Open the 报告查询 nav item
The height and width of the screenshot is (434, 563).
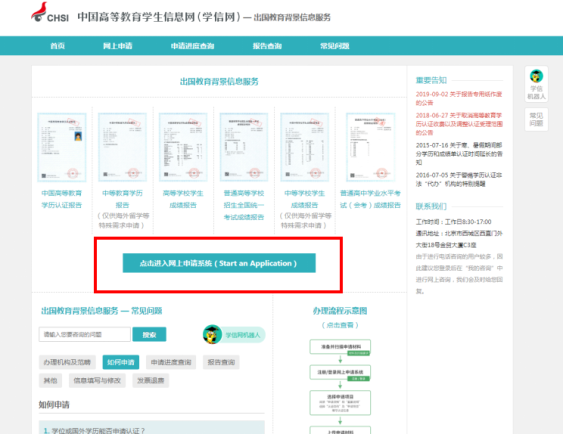(x=267, y=46)
